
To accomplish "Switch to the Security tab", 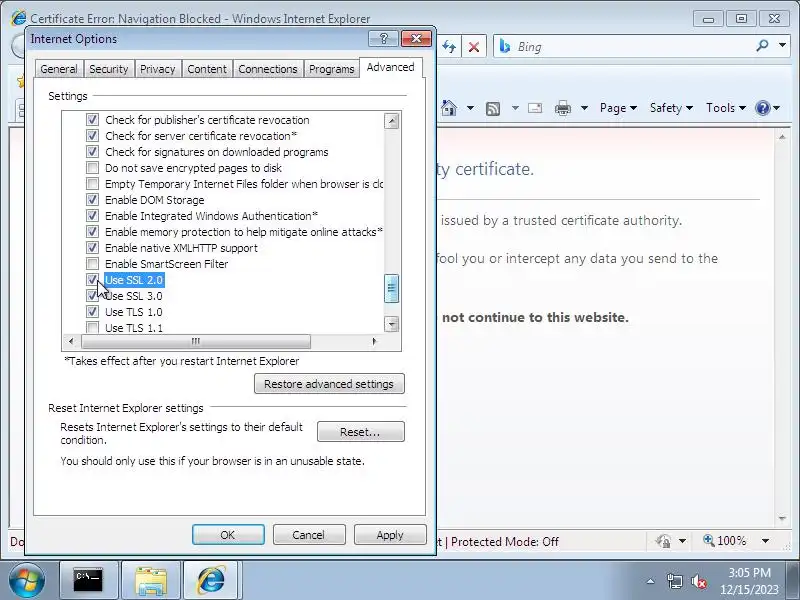I will (108, 69).
